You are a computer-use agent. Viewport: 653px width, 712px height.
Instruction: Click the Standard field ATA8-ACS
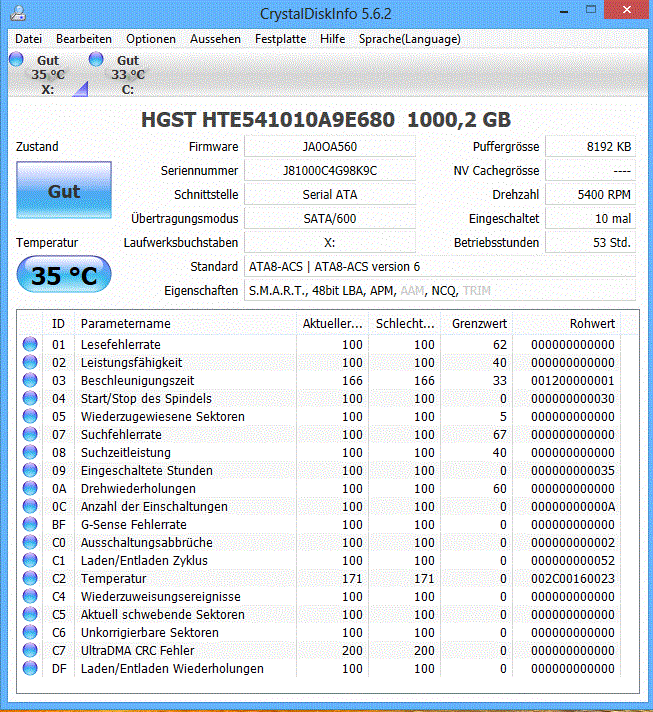tap(440, 267)
